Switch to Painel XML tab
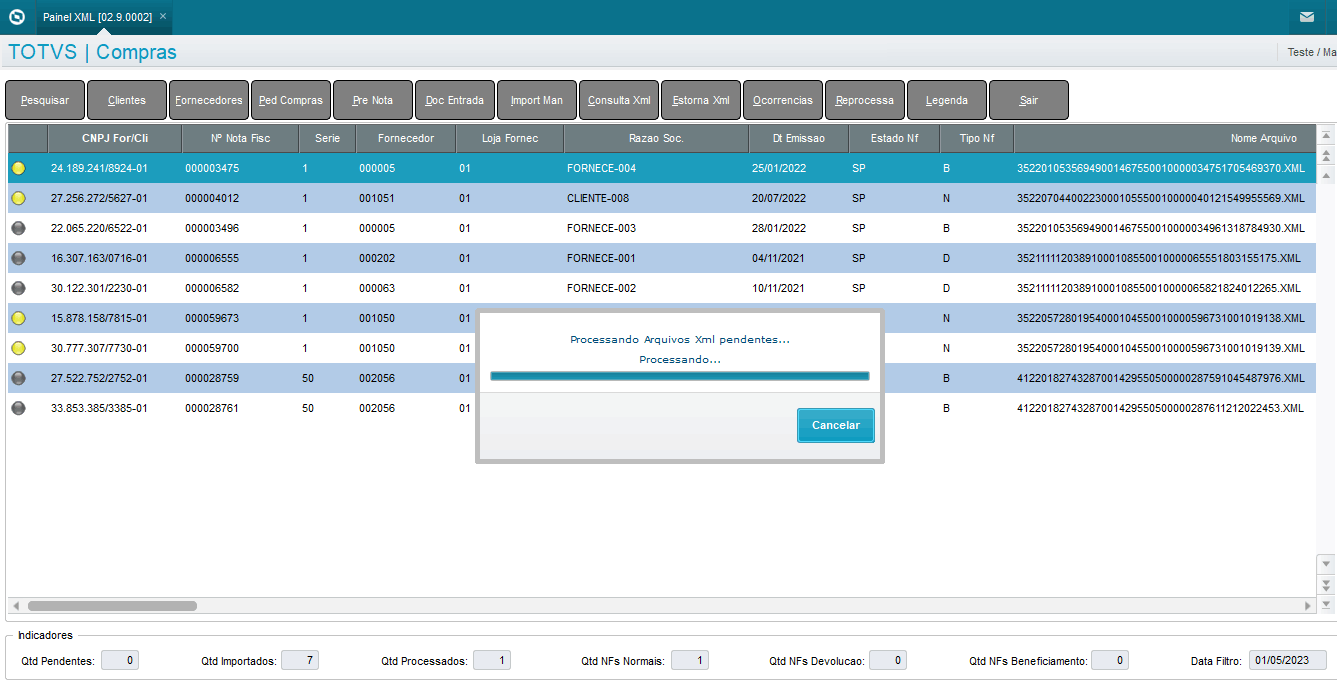The image size is (1337, 687). pos(98,17)
